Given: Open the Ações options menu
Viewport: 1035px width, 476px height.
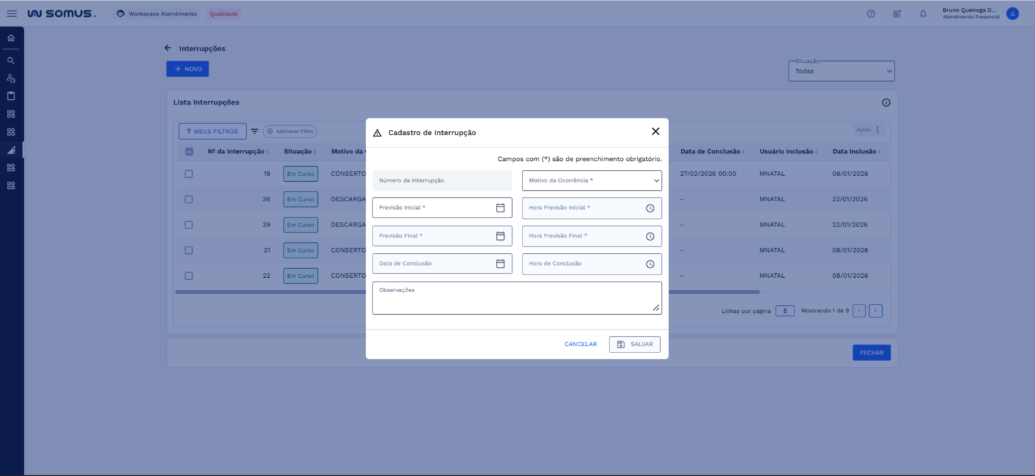Looking at the screenshot, I should tap(868, 130).
